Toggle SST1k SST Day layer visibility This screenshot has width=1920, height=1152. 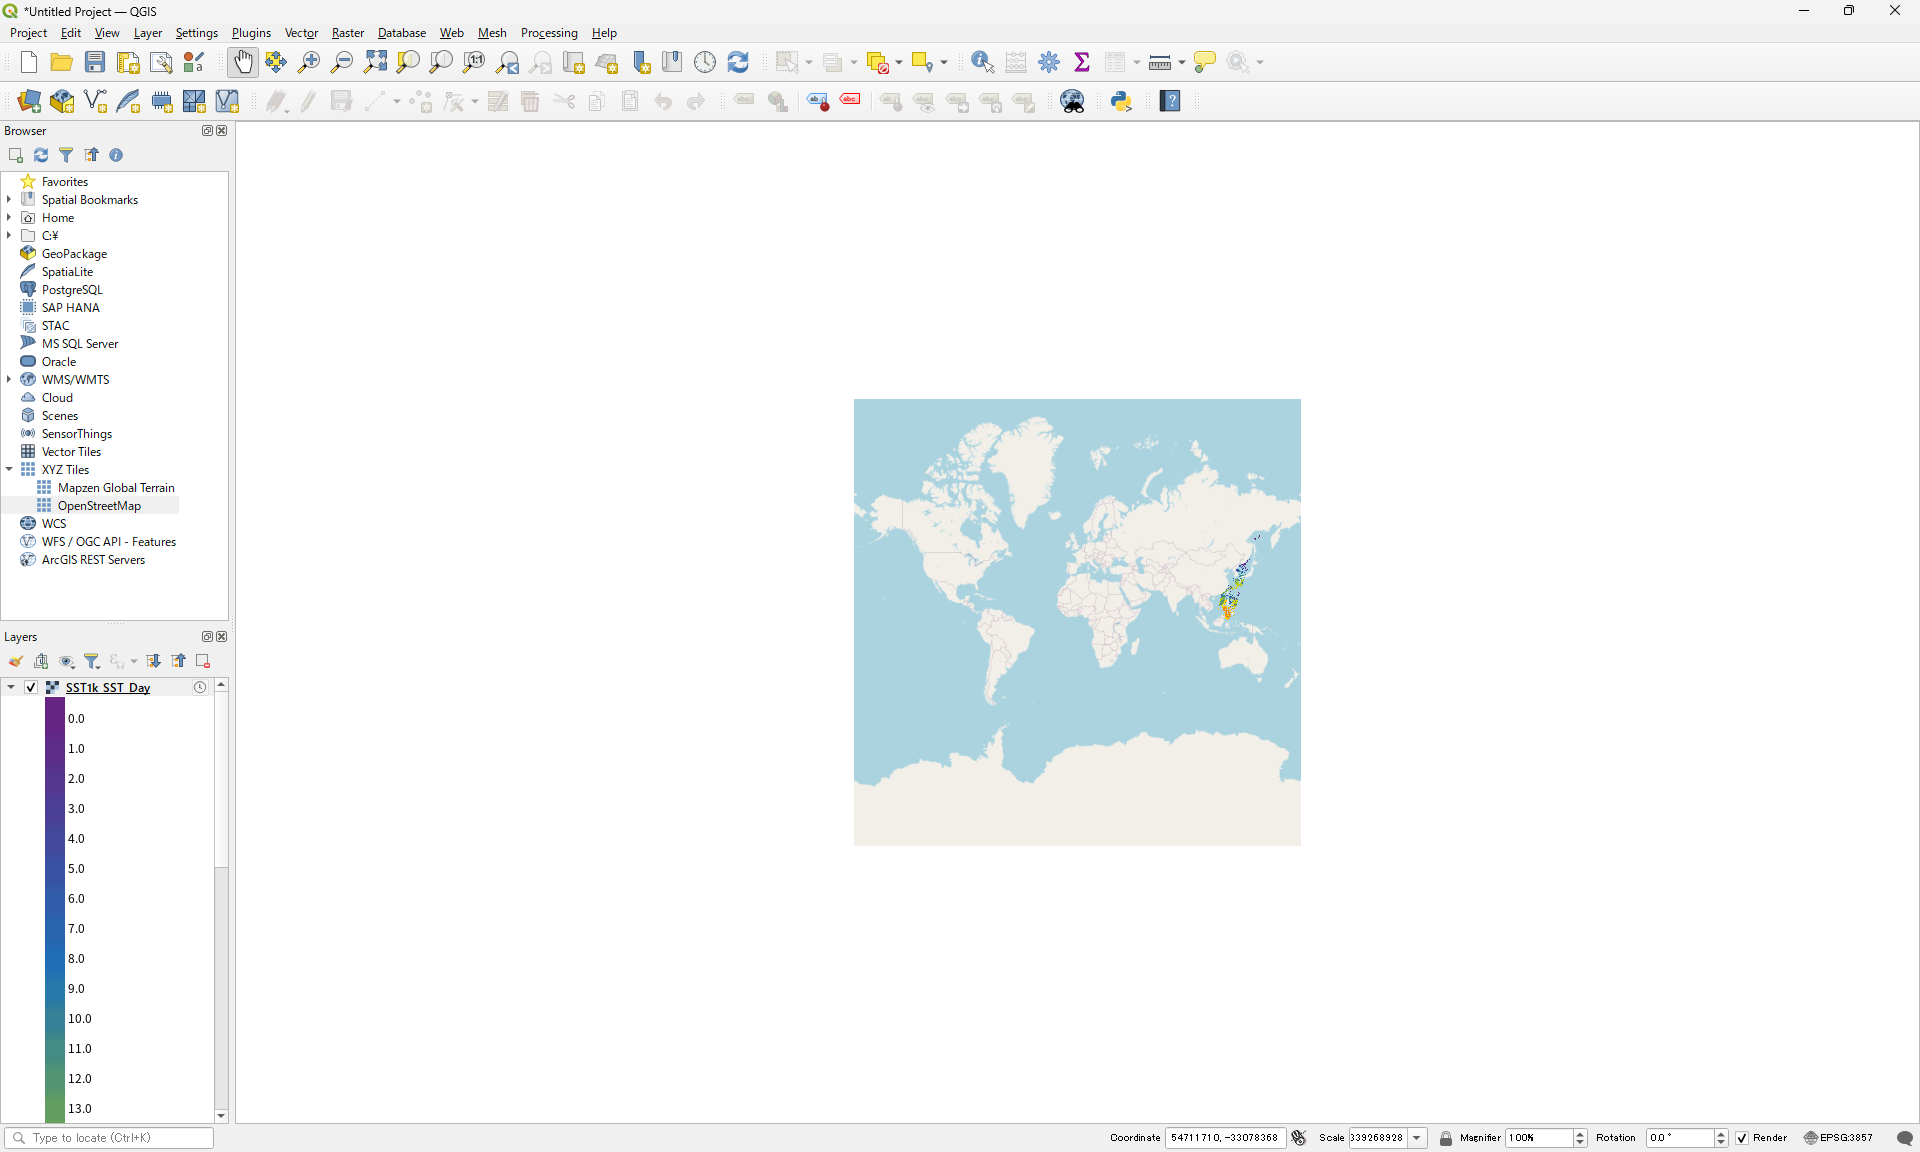pos(31,687)
